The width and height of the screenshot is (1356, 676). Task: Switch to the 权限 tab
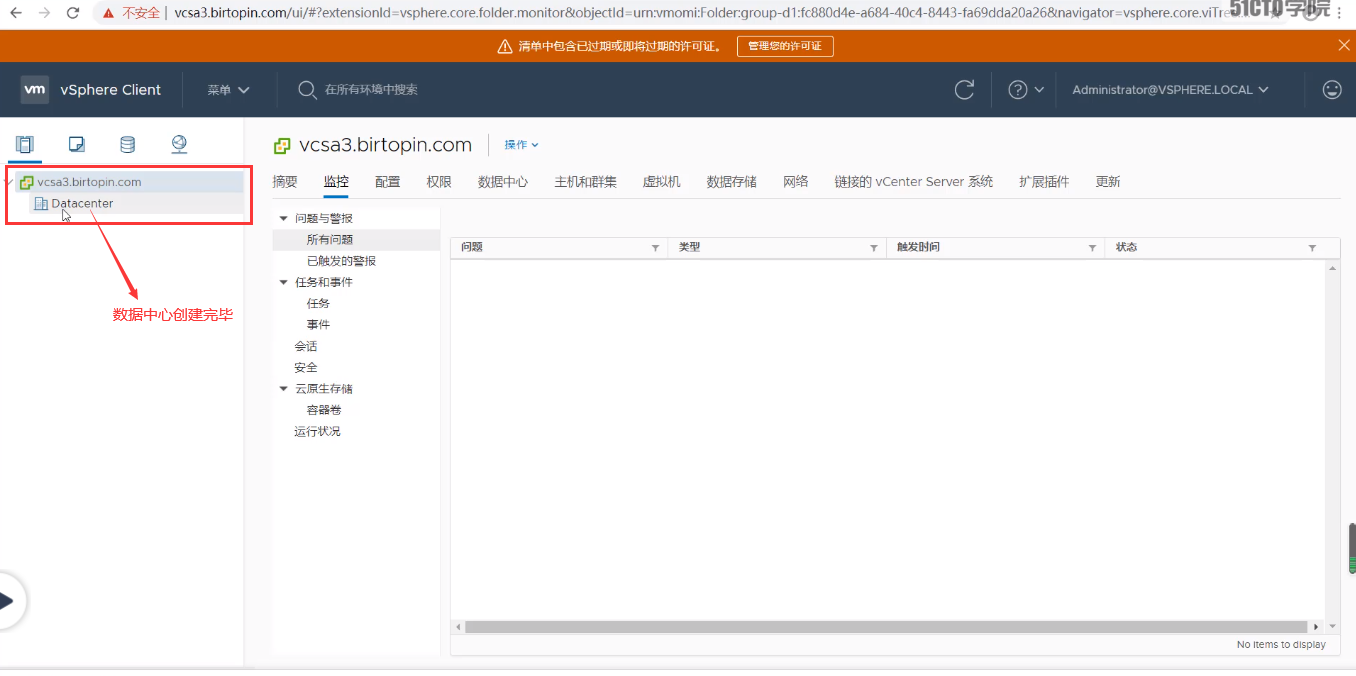pos(439,182)
